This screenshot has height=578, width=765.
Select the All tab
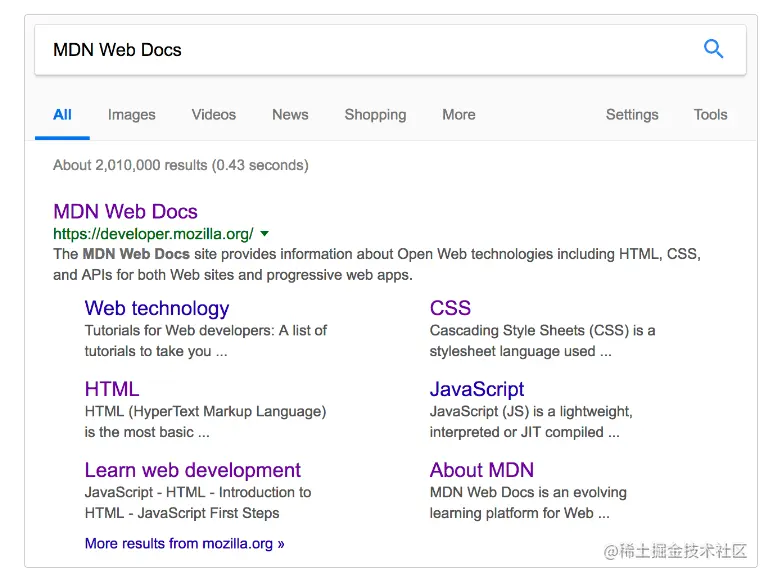click(62, 115)
